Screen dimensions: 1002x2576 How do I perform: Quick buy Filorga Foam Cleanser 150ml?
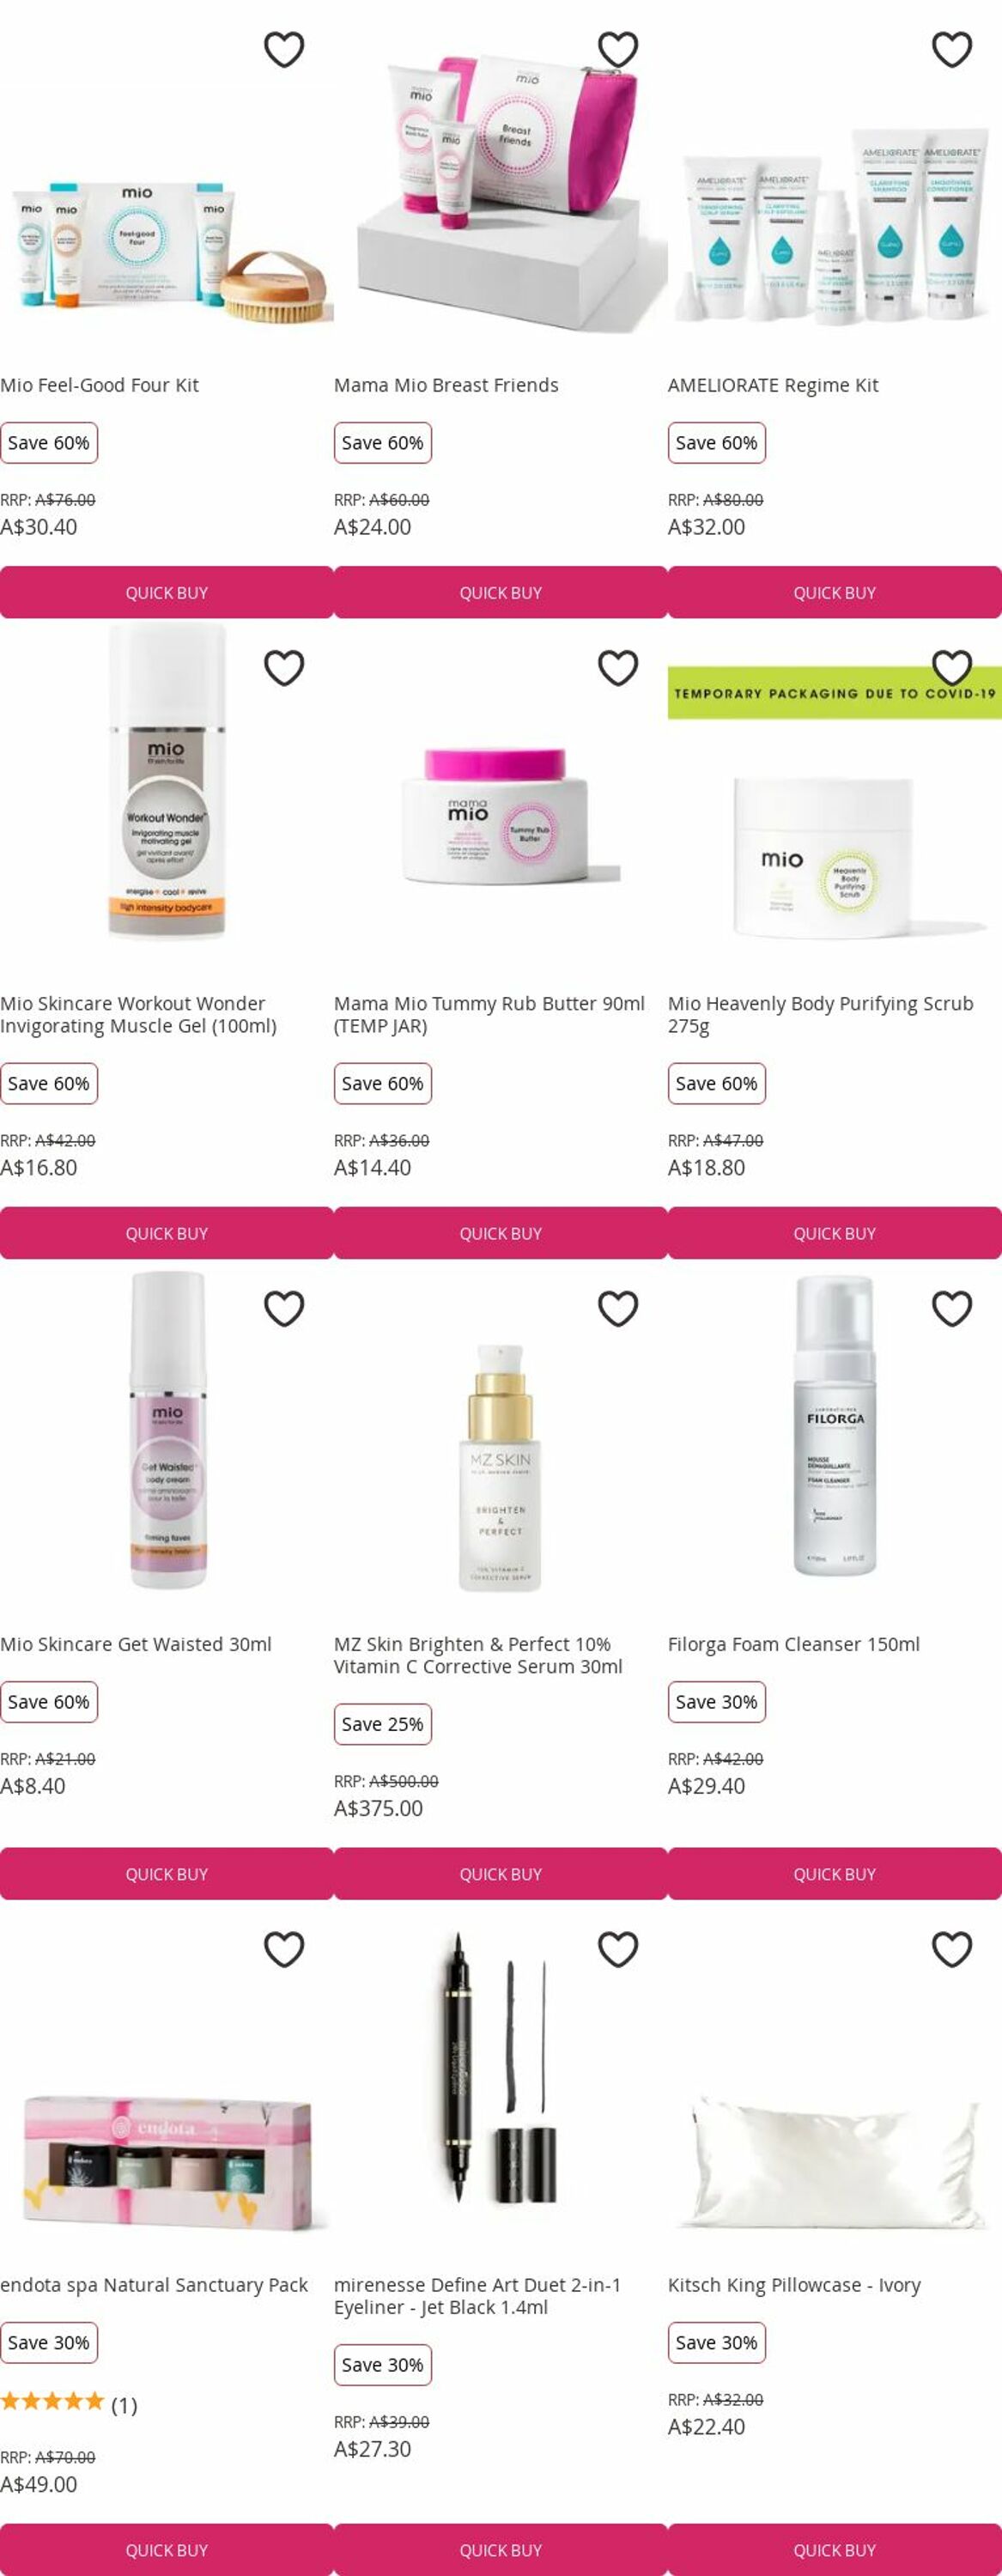835,1874
